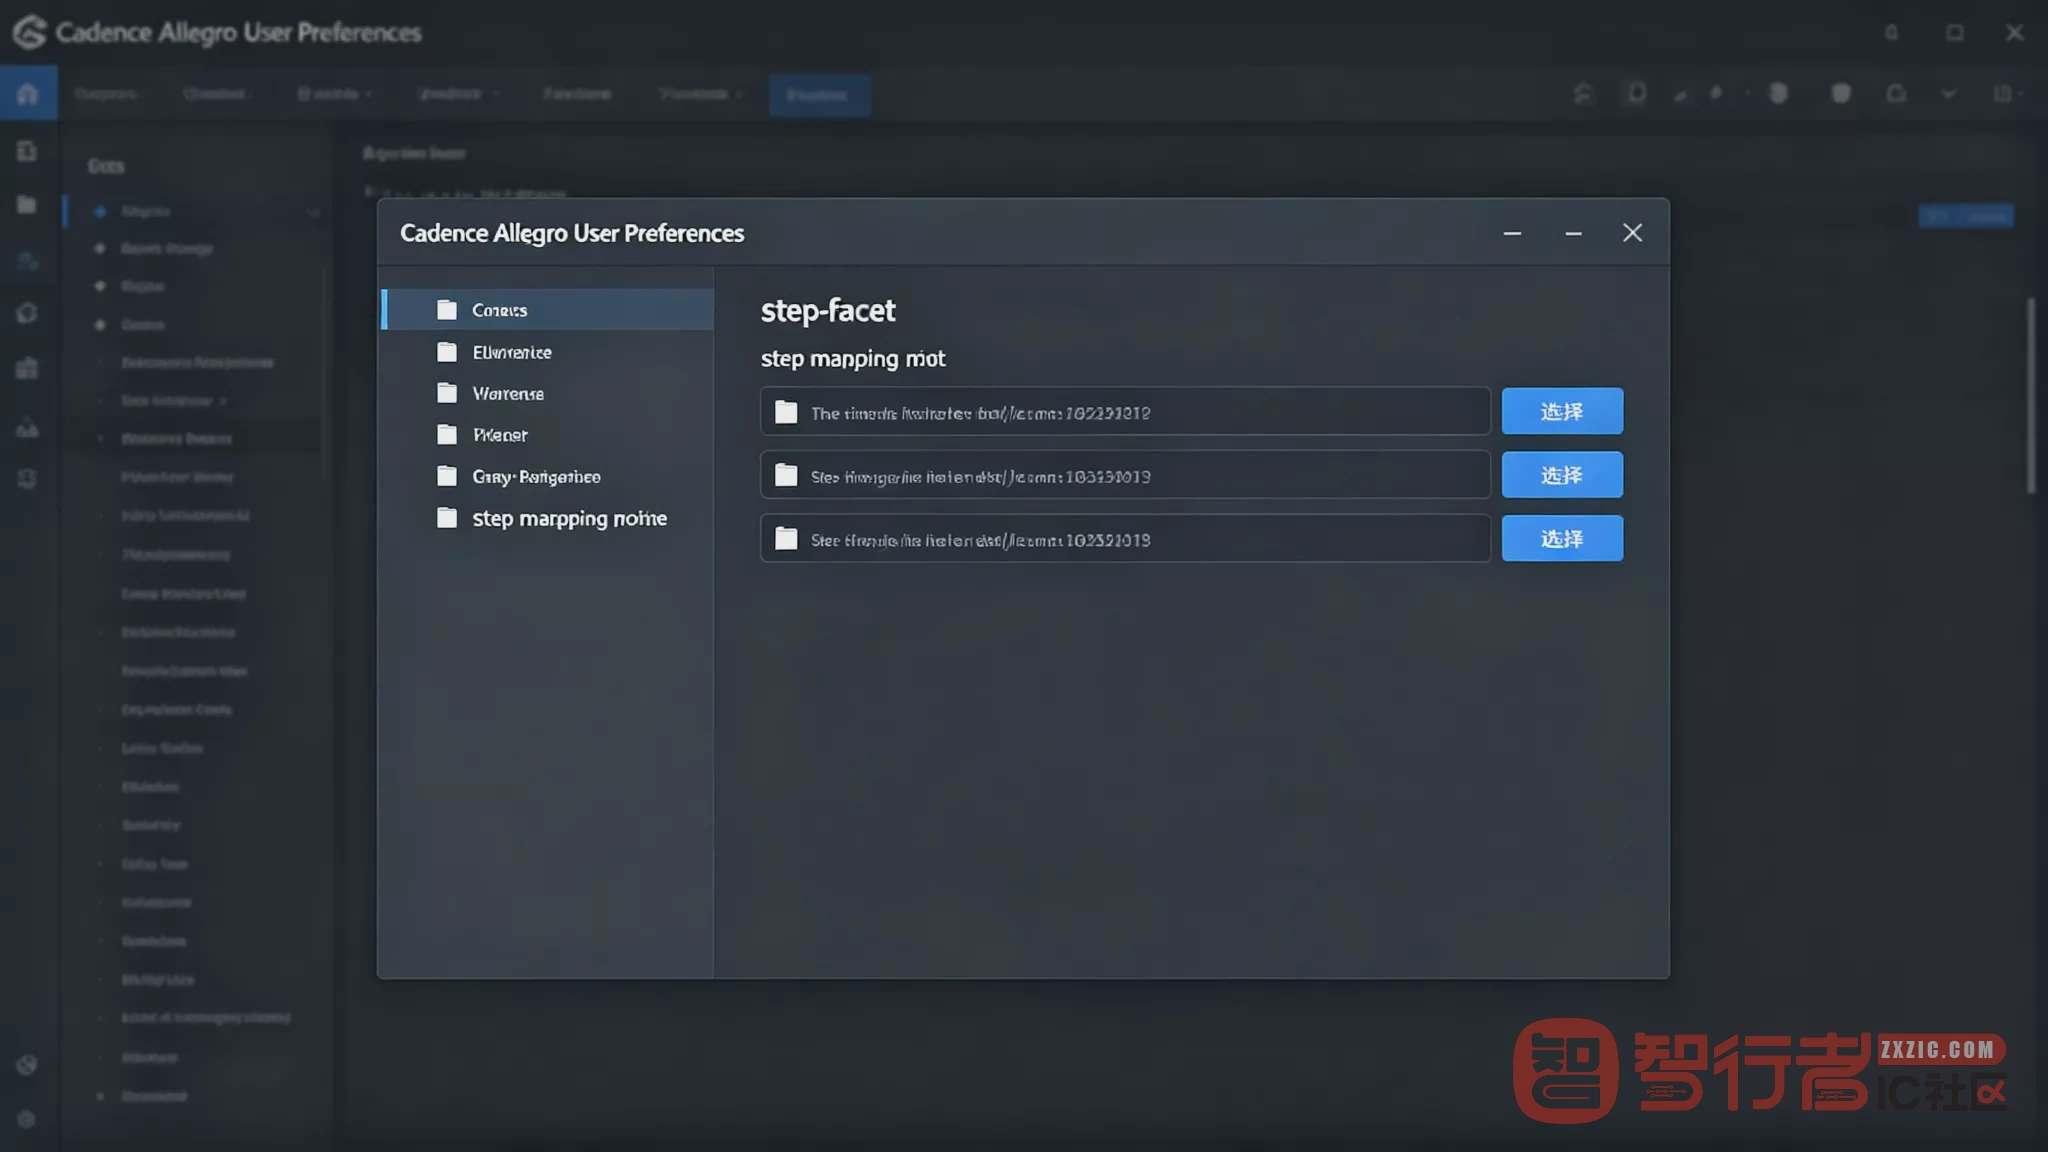Collapse the first tree row using its chevron

point(314,212)
